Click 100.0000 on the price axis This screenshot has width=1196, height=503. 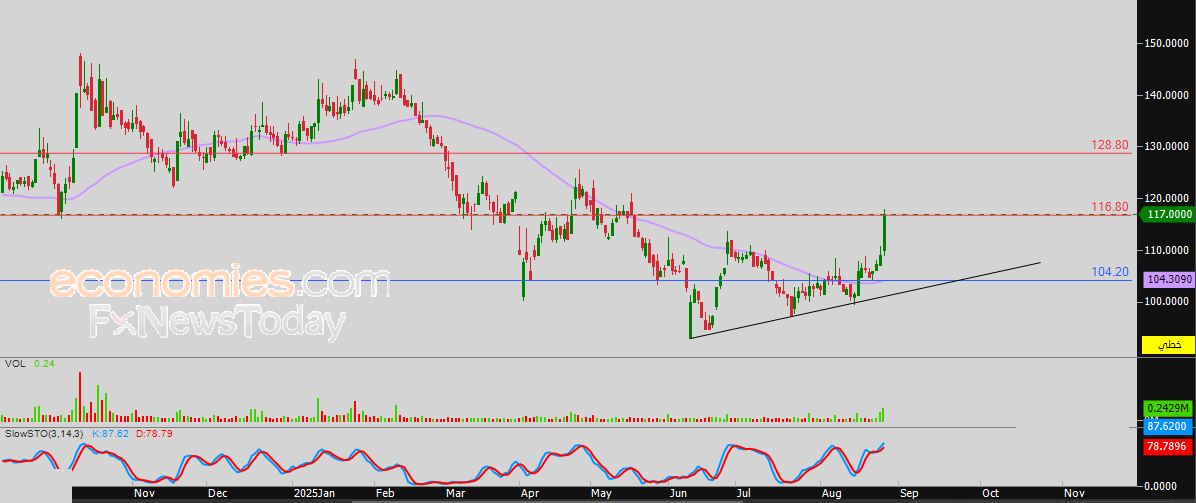(x=1167, y=302)
